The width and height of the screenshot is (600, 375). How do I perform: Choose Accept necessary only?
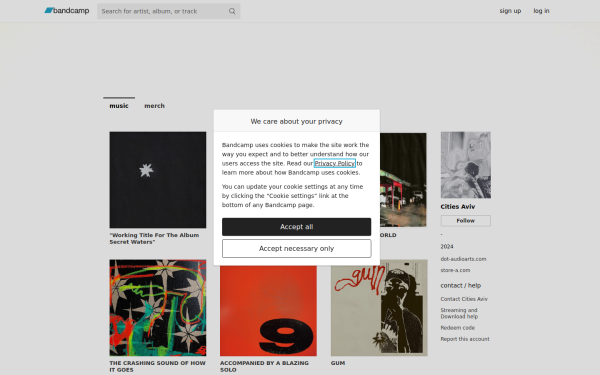point(296,248)
